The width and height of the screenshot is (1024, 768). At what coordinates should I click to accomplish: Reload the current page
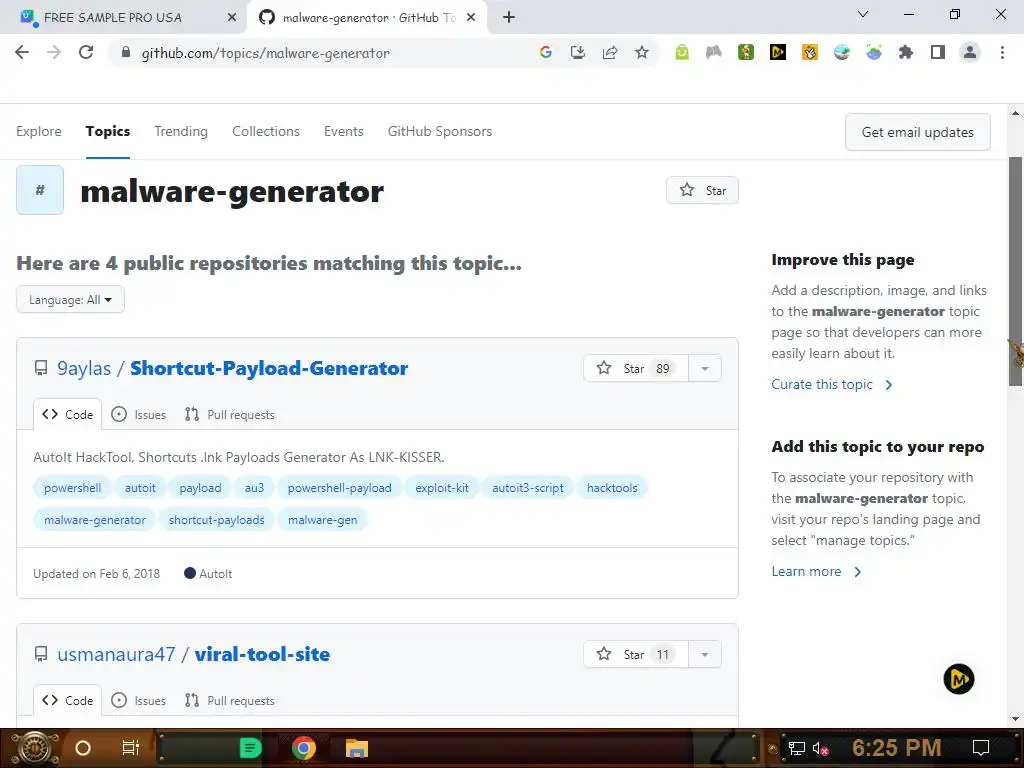click(x=86, y=52)
